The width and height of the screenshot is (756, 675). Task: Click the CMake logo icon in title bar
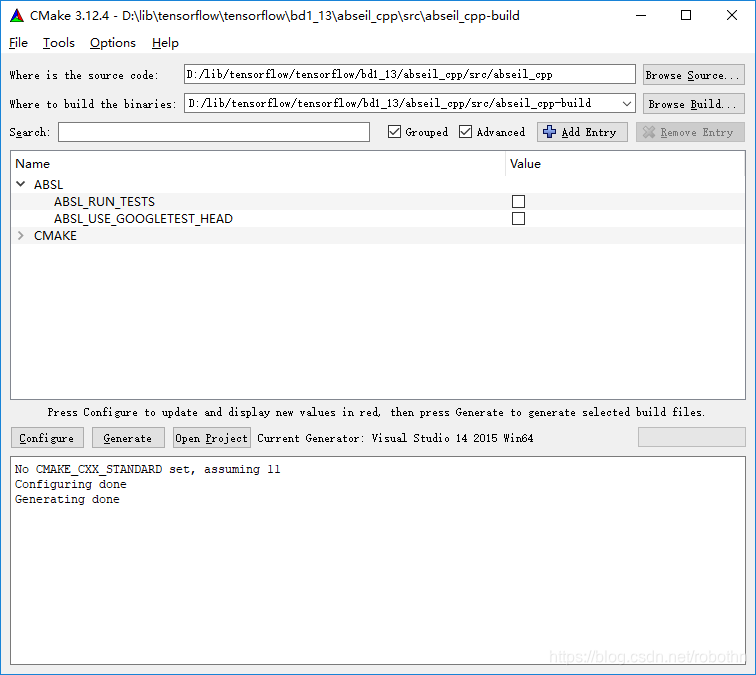point(17,15)
